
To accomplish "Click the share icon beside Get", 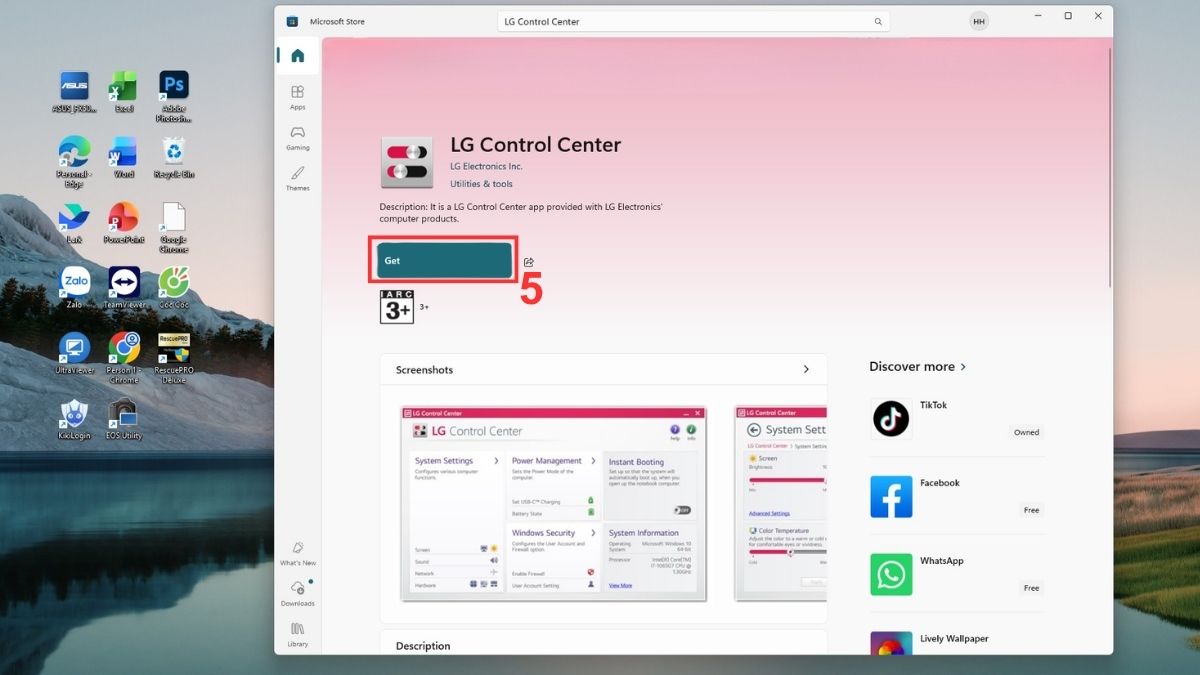I will (x=529, y=262).
